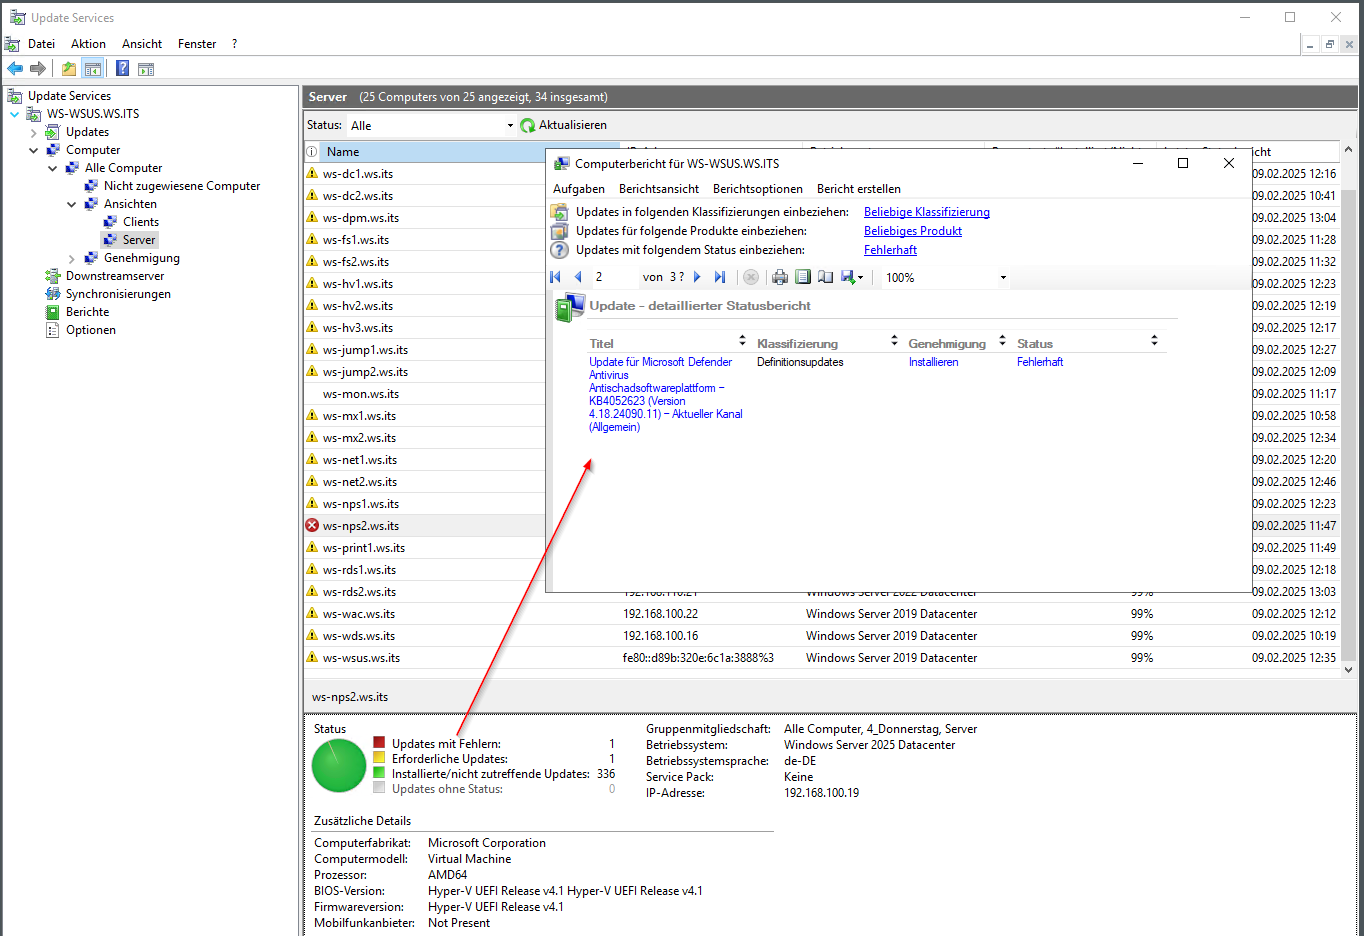The width and height of the screenshot is (1364, 936).
Task: Open the Aufgaben menu in report window
Action: point(579,189)
